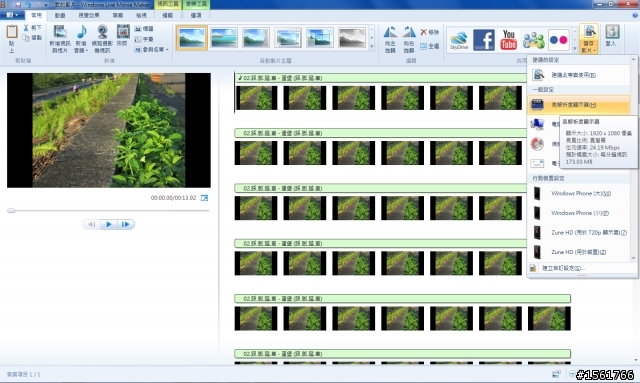640x383 pixels.
Task: Click the Previous frame button
Action: click(x=91, y=224)
